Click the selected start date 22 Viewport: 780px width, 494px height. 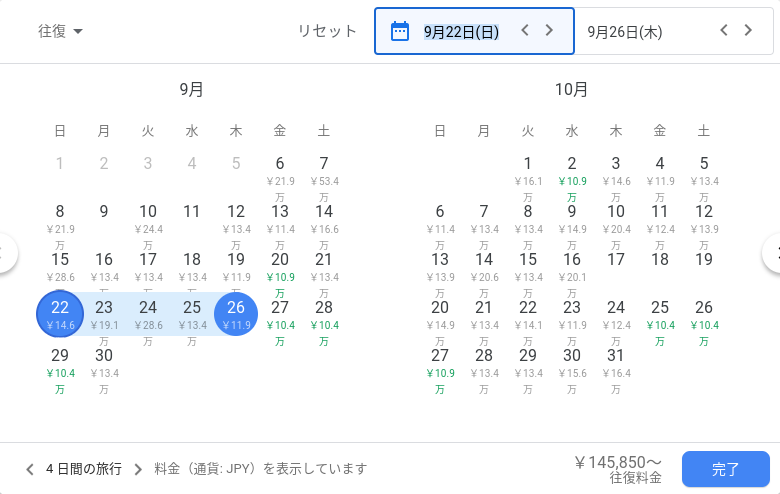click(60, 314)
